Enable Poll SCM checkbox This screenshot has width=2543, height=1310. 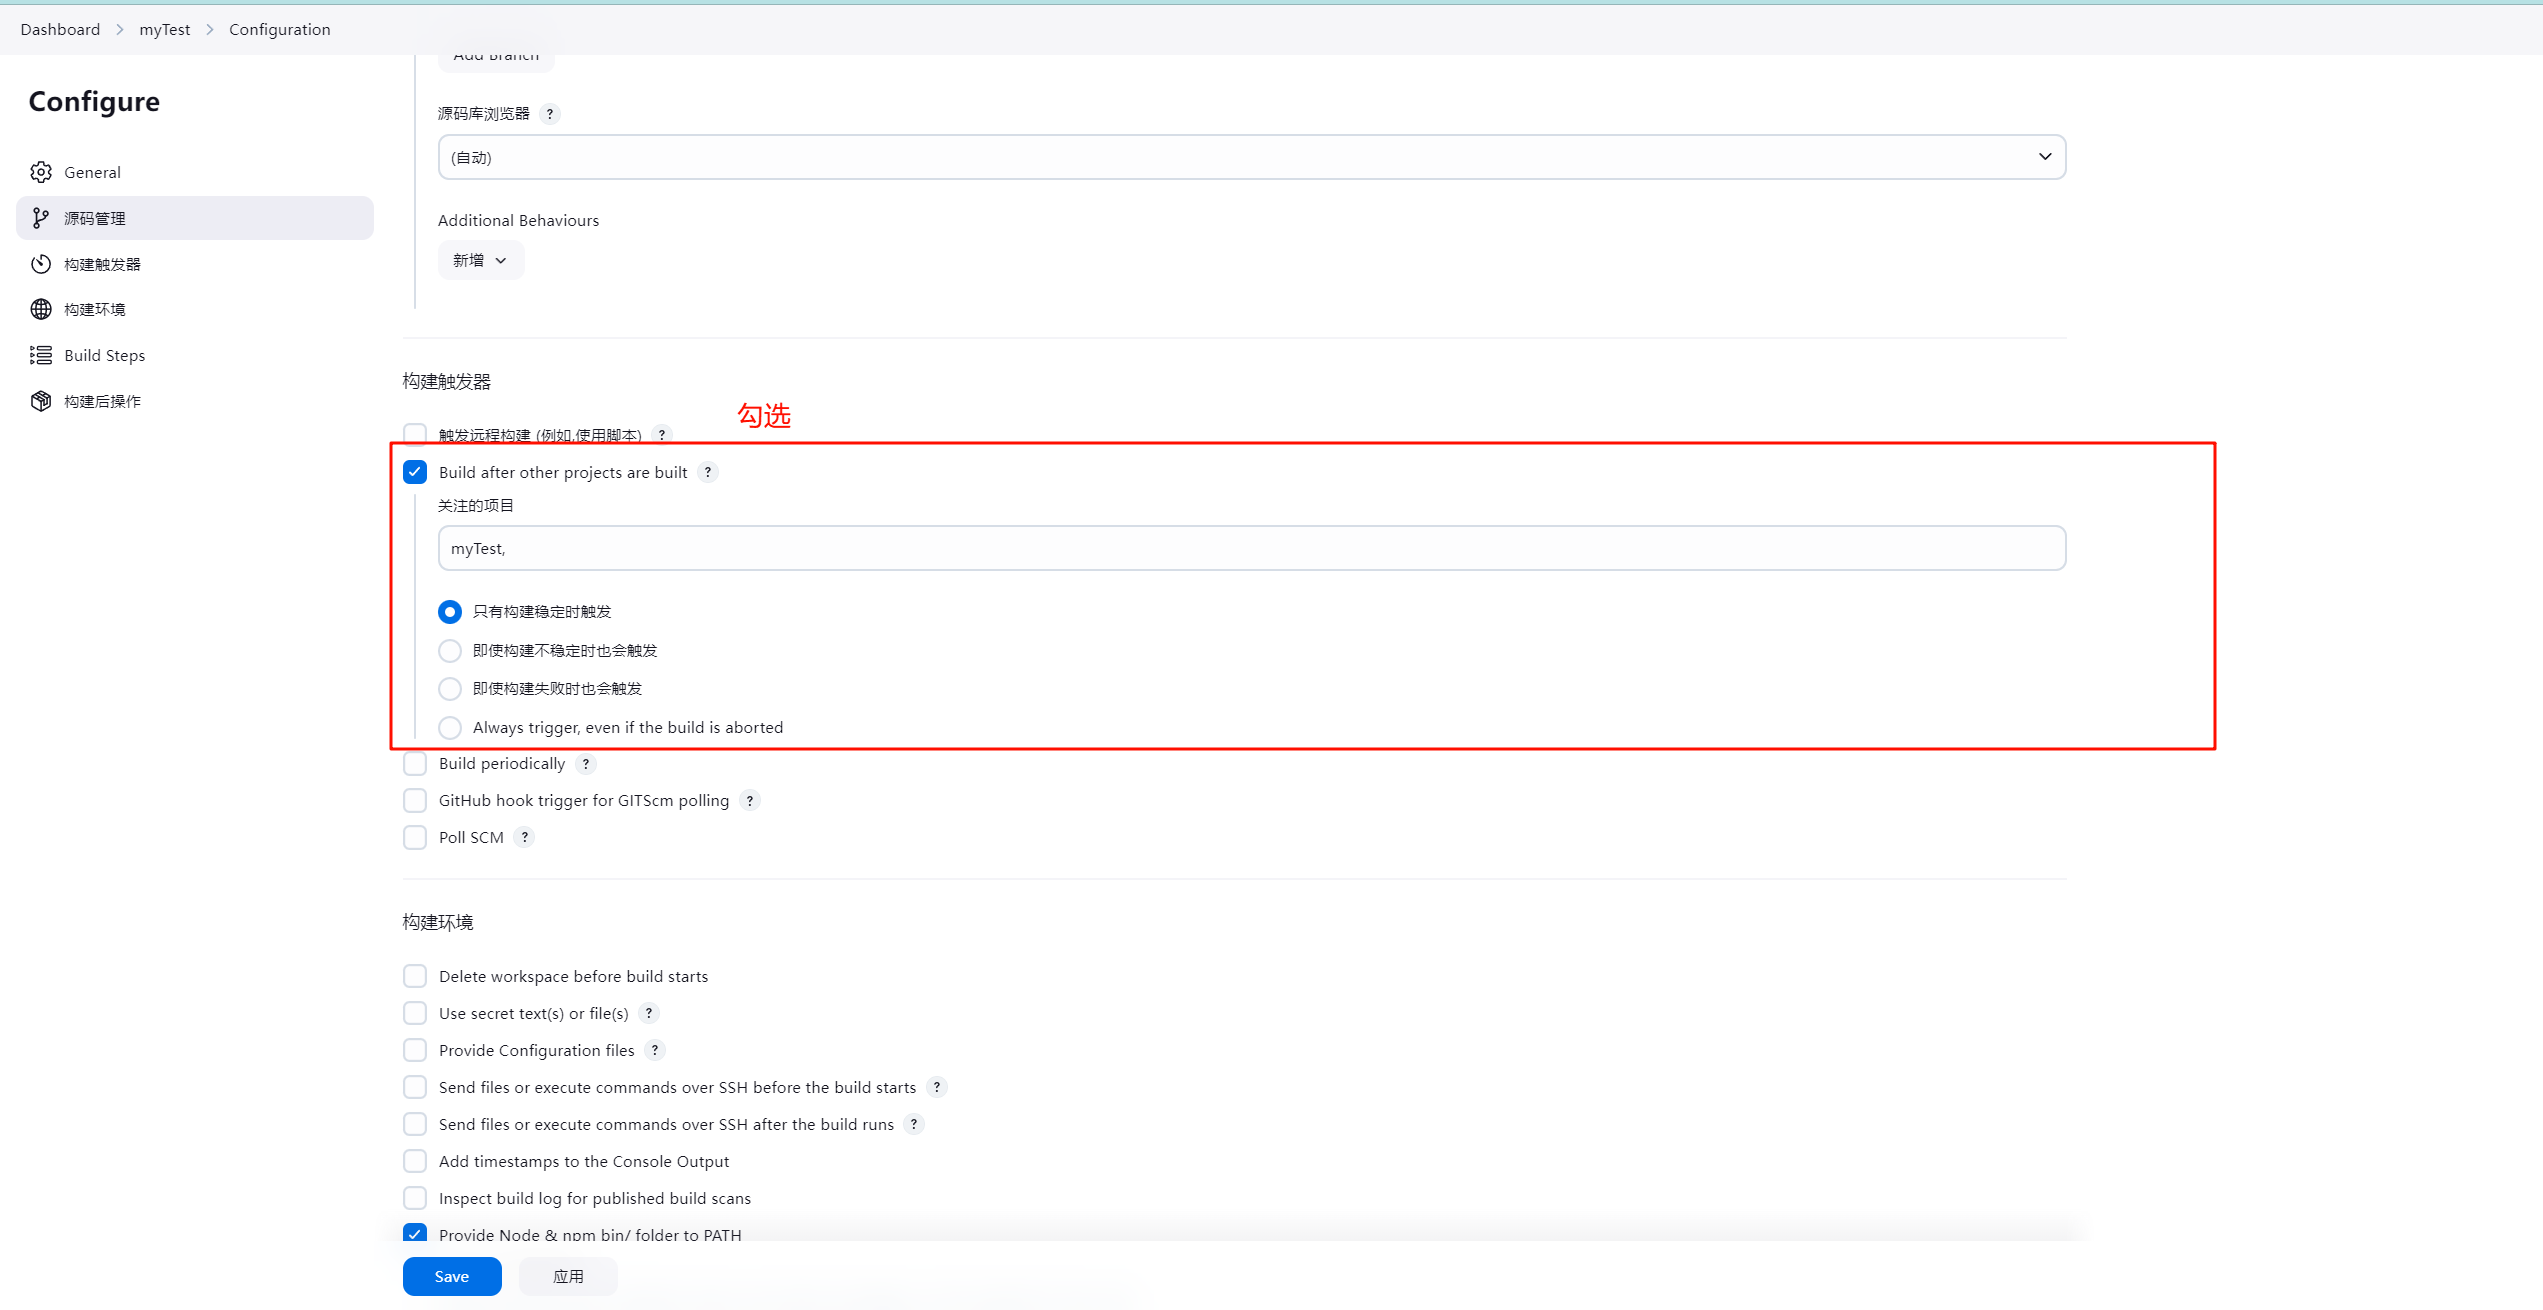(x=415, y=838)
